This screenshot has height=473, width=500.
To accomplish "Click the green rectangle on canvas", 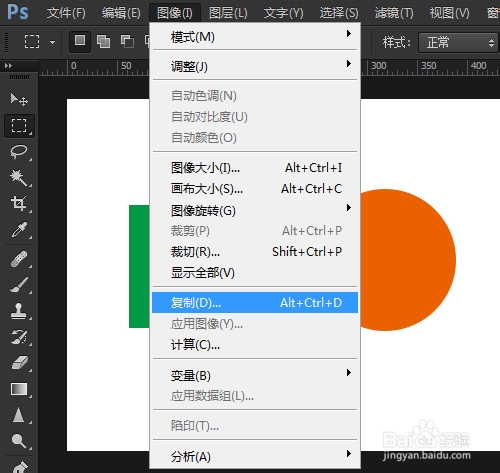I will 139,266.
